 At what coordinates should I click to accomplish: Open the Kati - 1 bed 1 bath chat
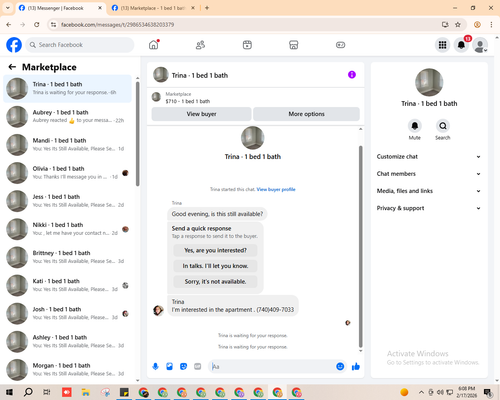coord(67,285)
